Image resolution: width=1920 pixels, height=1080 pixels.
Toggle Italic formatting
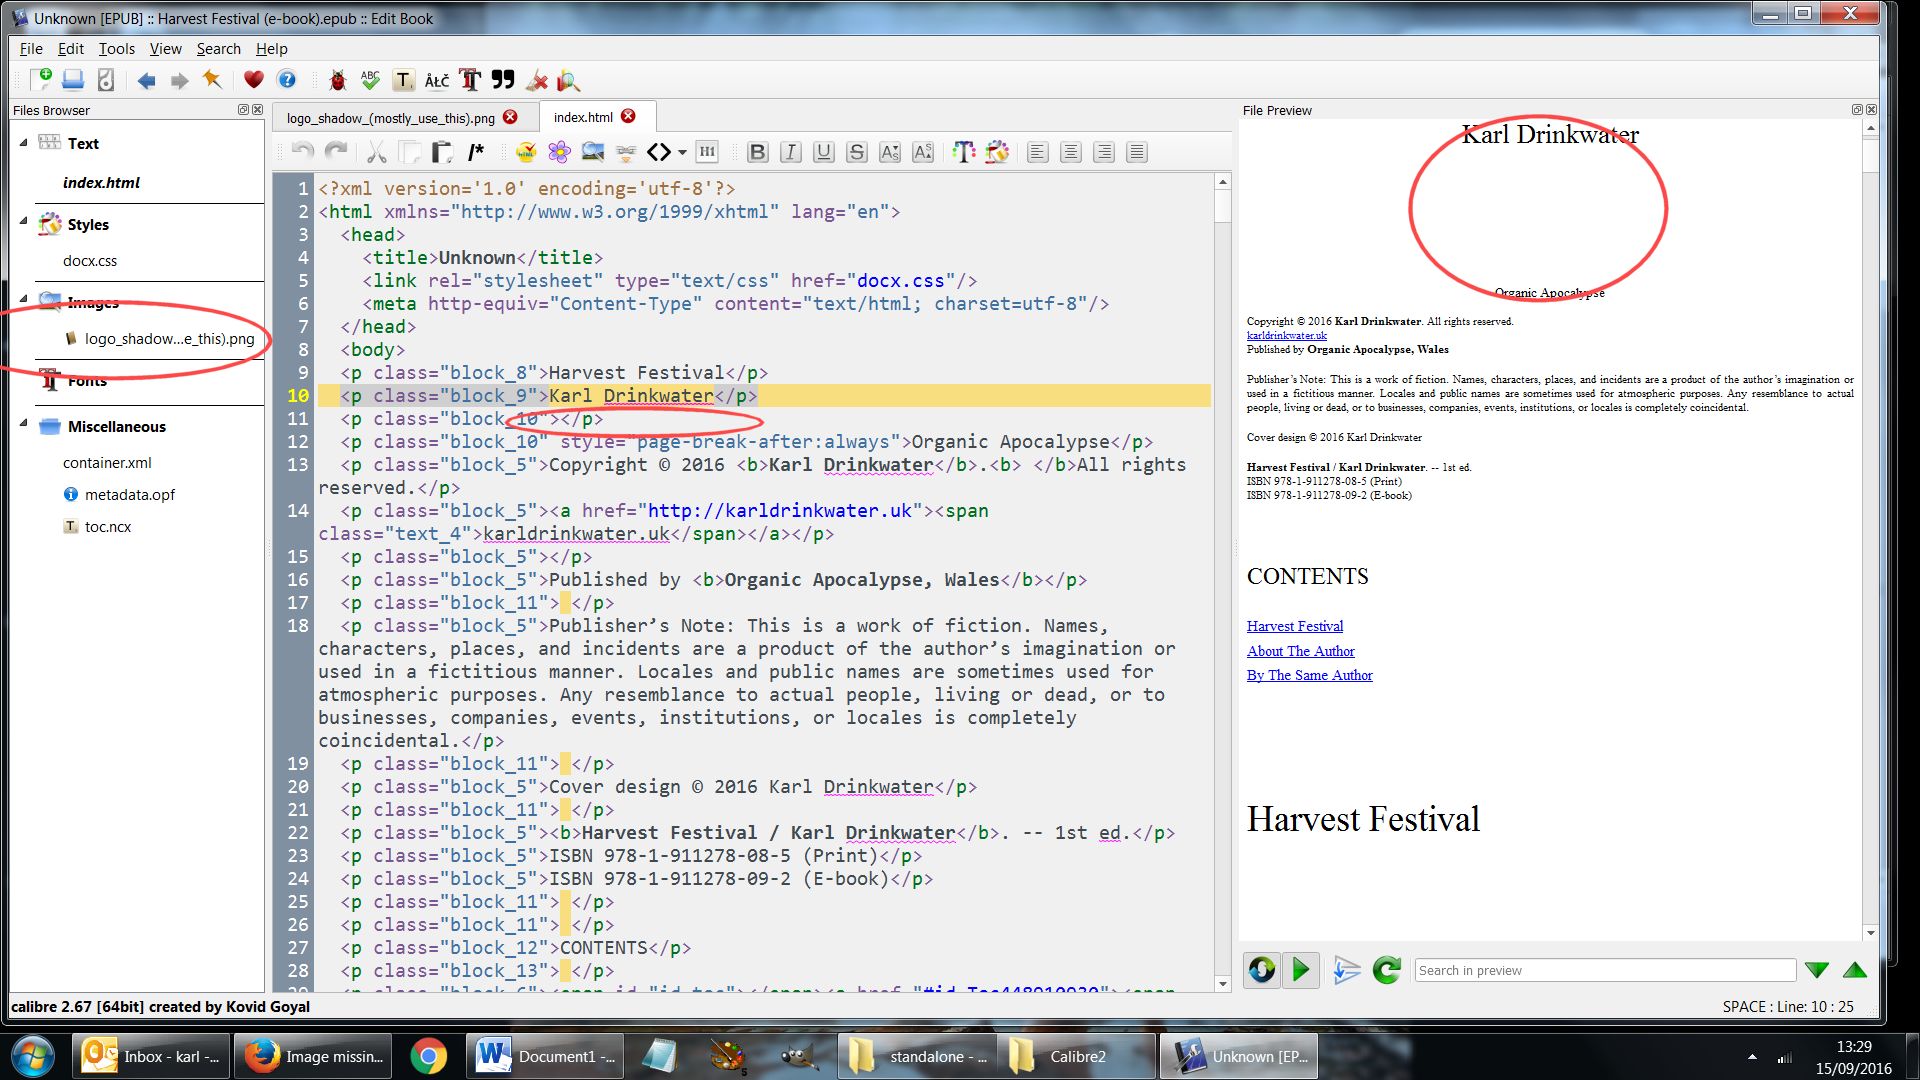(x=791, y=152)
